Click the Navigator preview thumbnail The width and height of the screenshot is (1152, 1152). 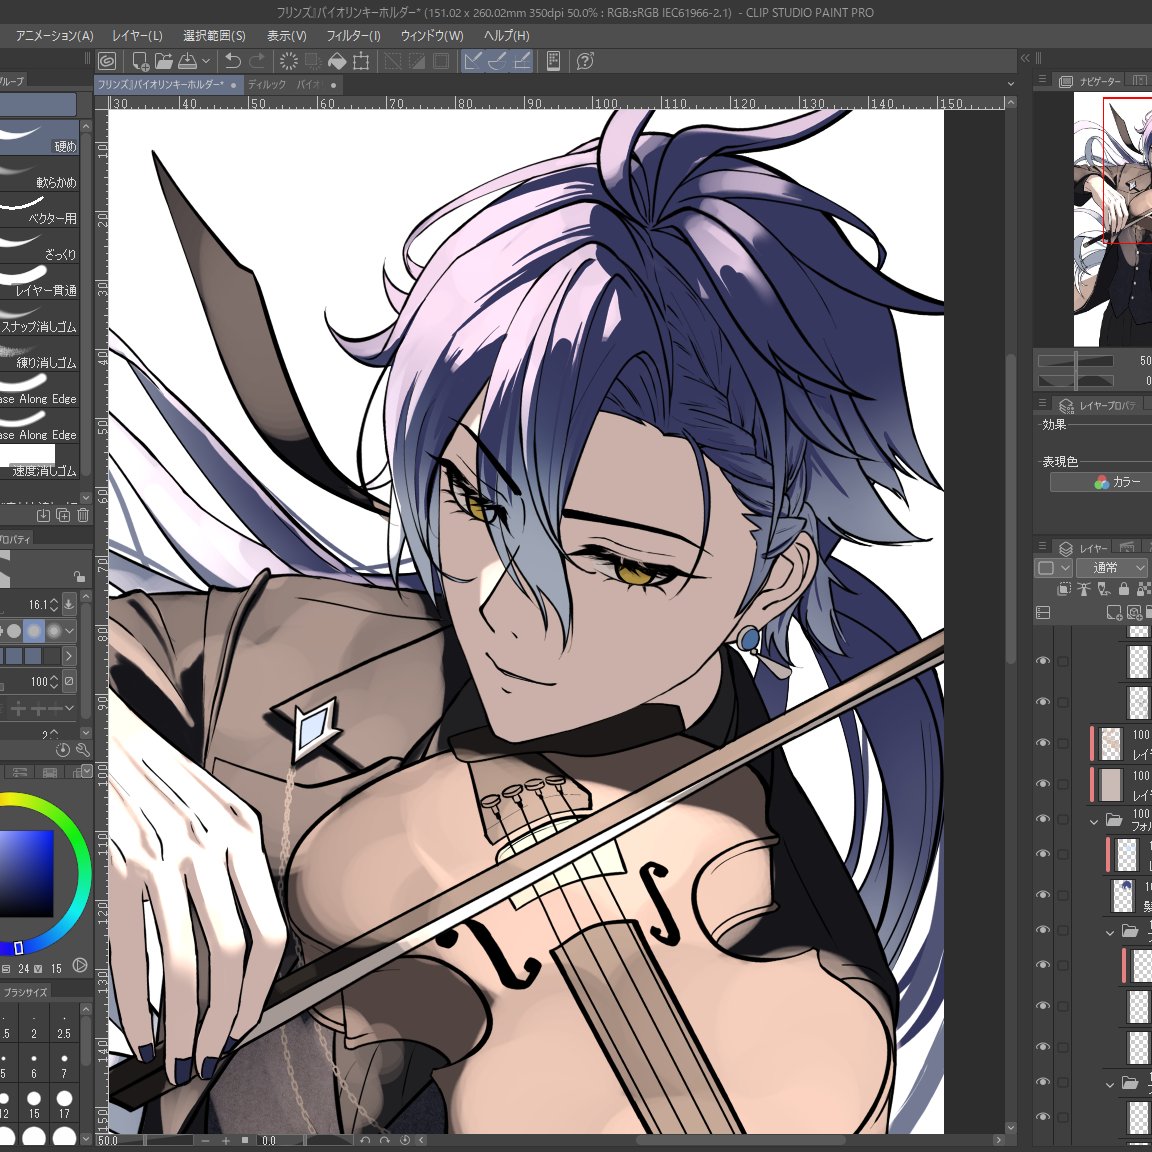click(x=1113, y=220)
